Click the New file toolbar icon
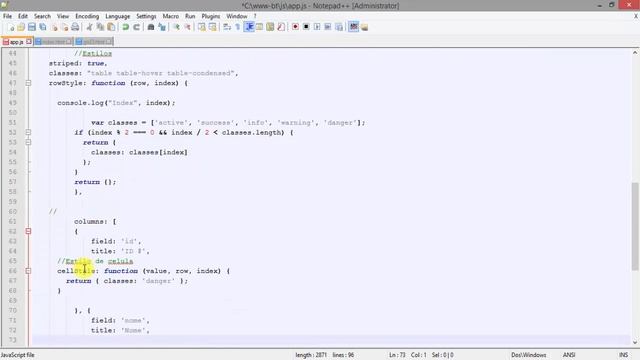The image size is (640, 360). (x=11, y=27)
